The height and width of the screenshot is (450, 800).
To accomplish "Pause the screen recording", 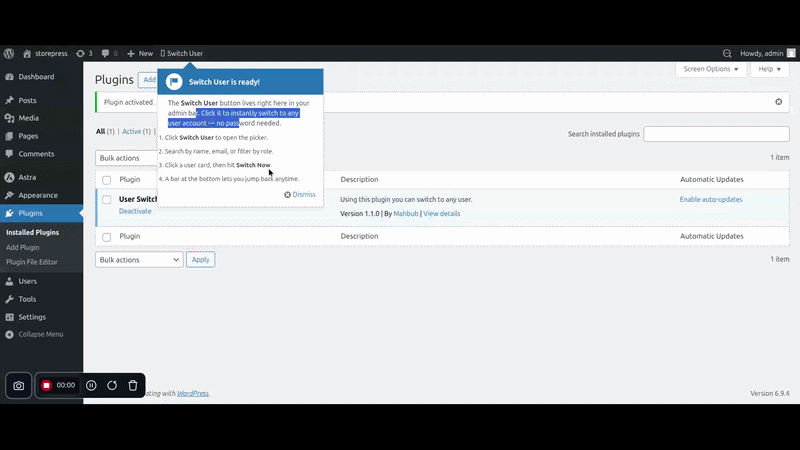I will tap(91, 385).
